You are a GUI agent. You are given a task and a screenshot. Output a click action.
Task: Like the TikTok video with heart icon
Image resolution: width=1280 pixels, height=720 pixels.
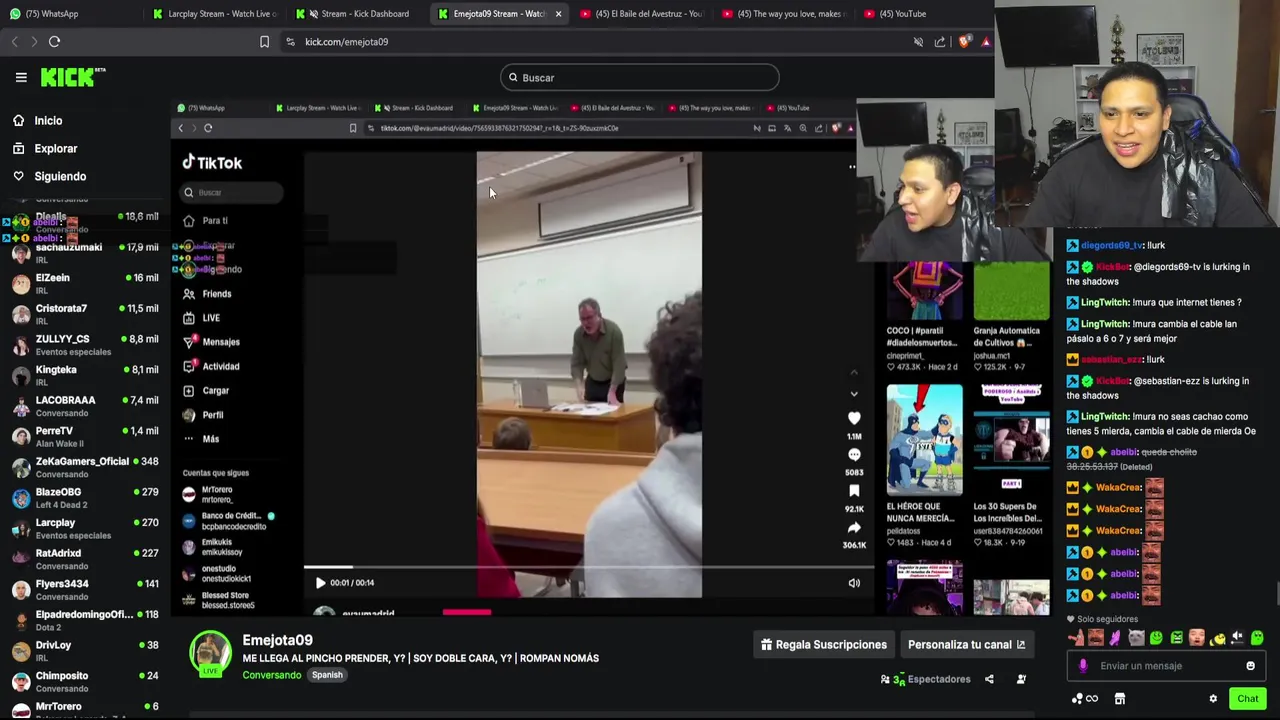click(854, 419)
